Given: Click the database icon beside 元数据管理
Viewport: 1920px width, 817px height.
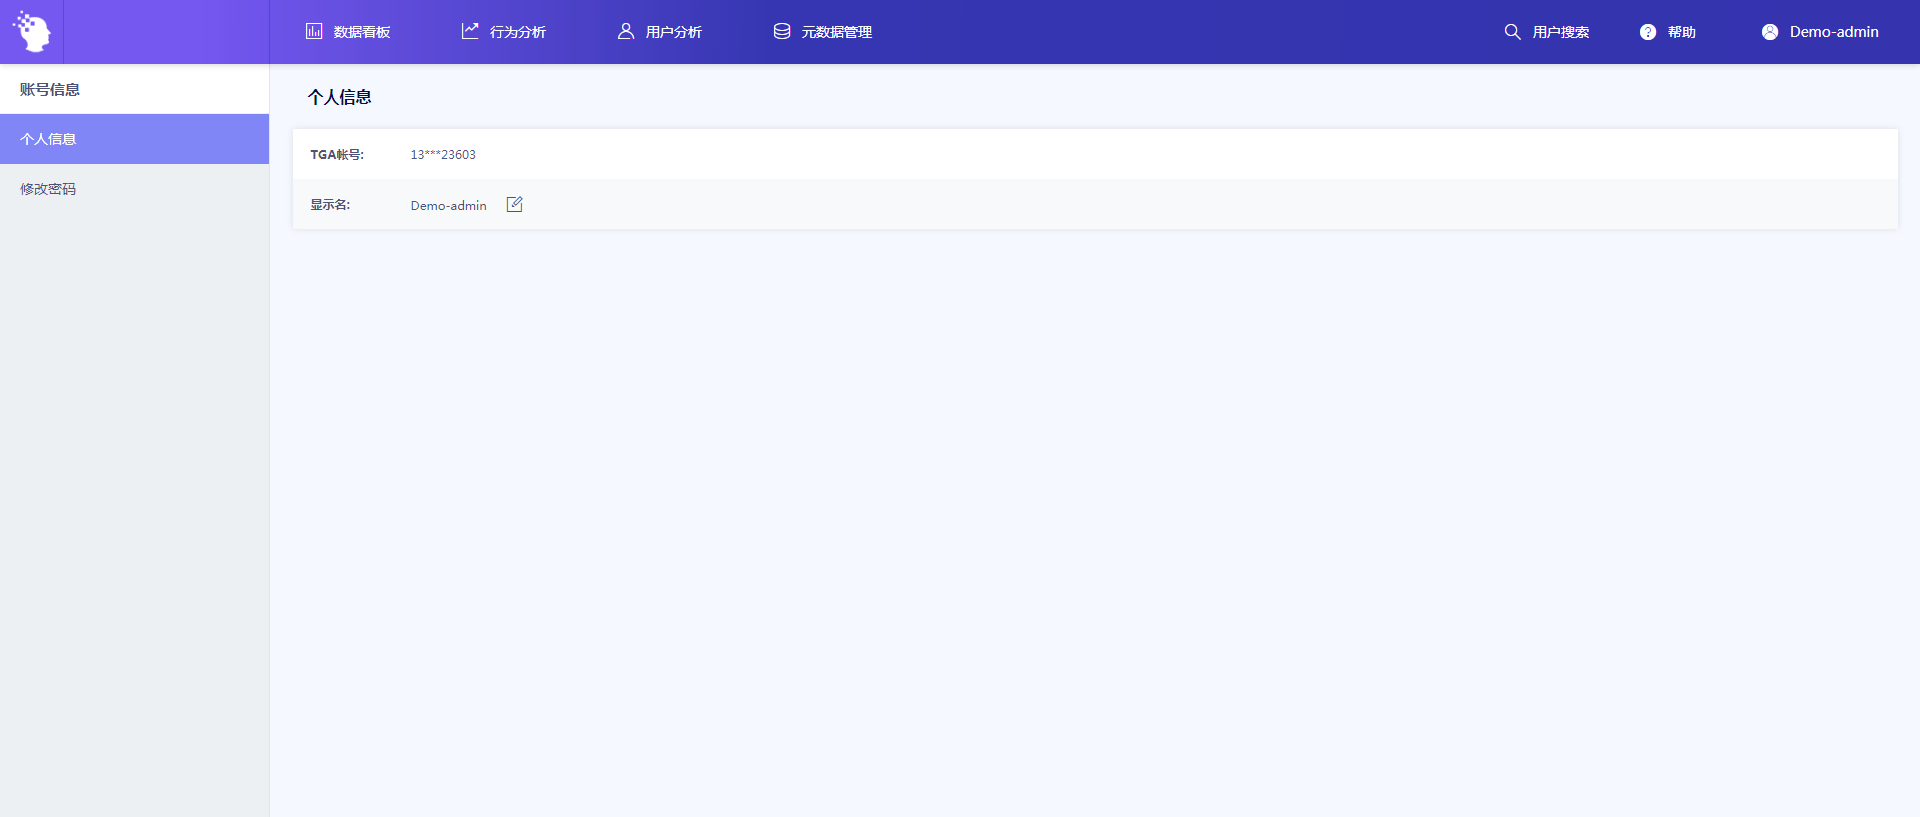Looking at the screenshot, I should coord(782,31).
